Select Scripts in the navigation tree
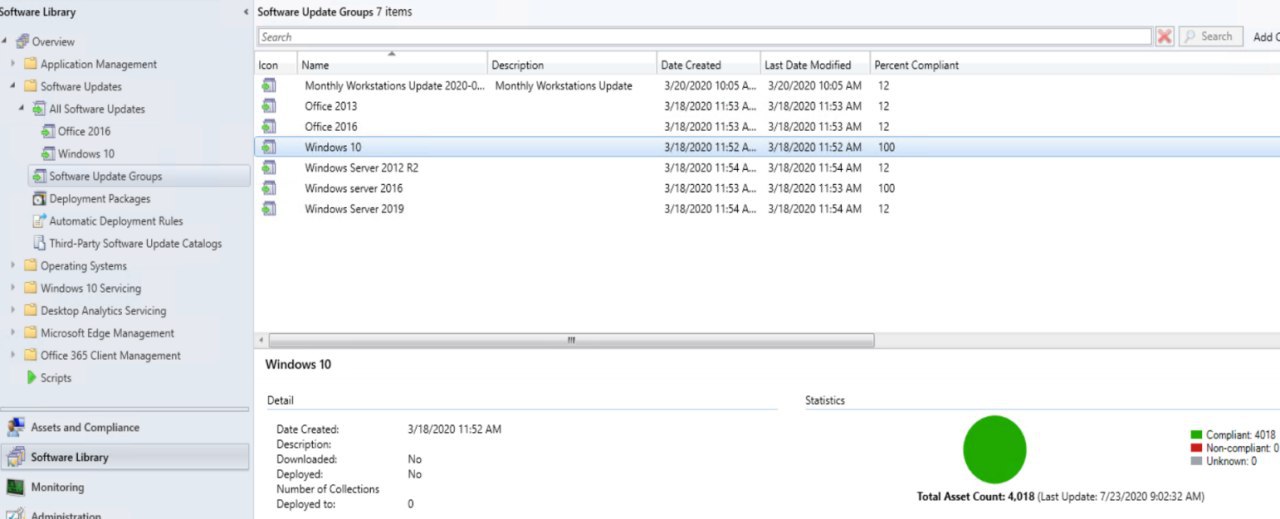 click(x=56, y=378)
